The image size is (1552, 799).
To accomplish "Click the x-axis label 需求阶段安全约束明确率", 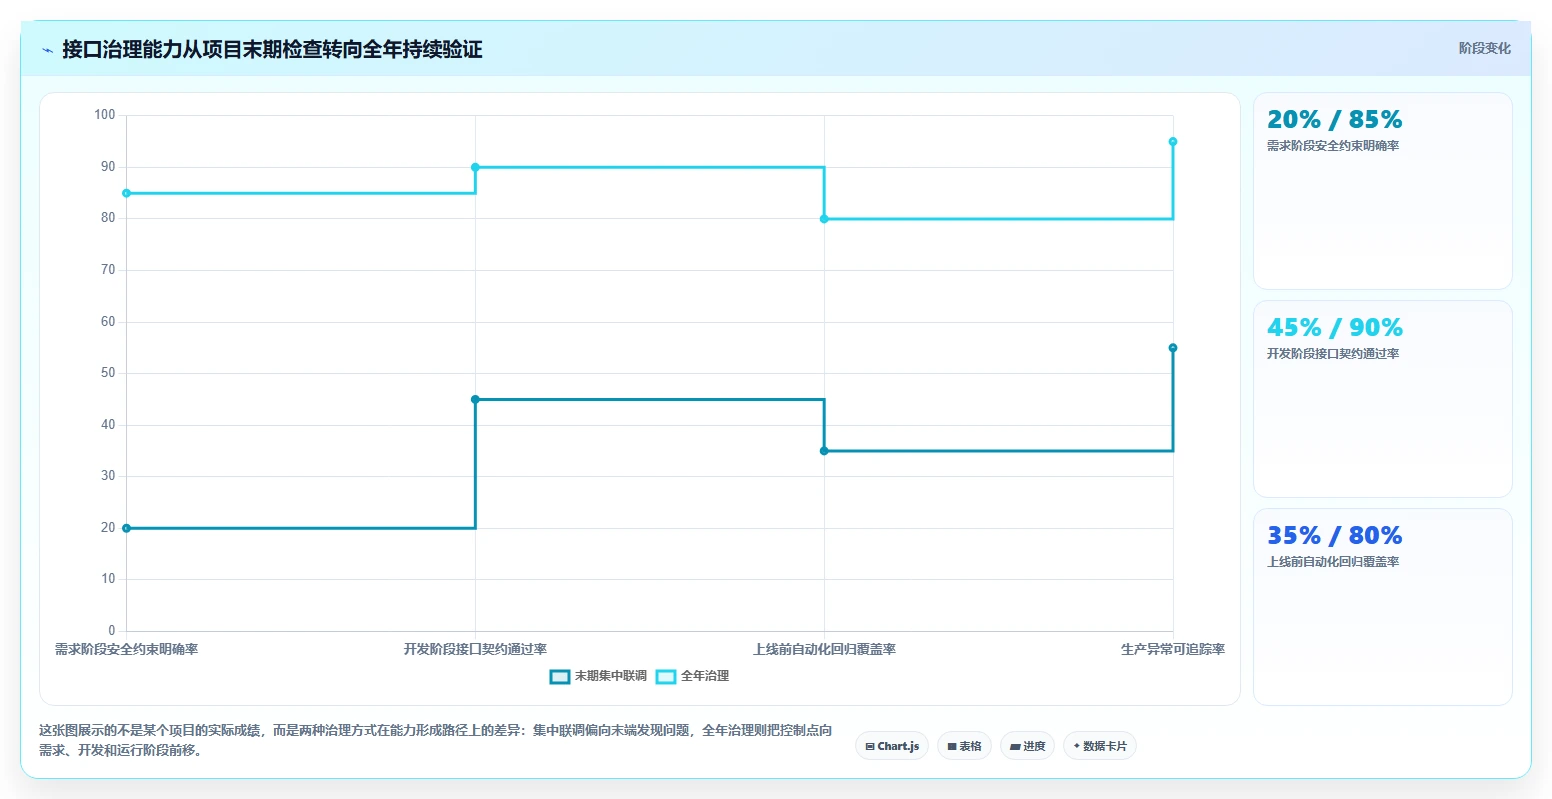I will click(x=126, y=649).
